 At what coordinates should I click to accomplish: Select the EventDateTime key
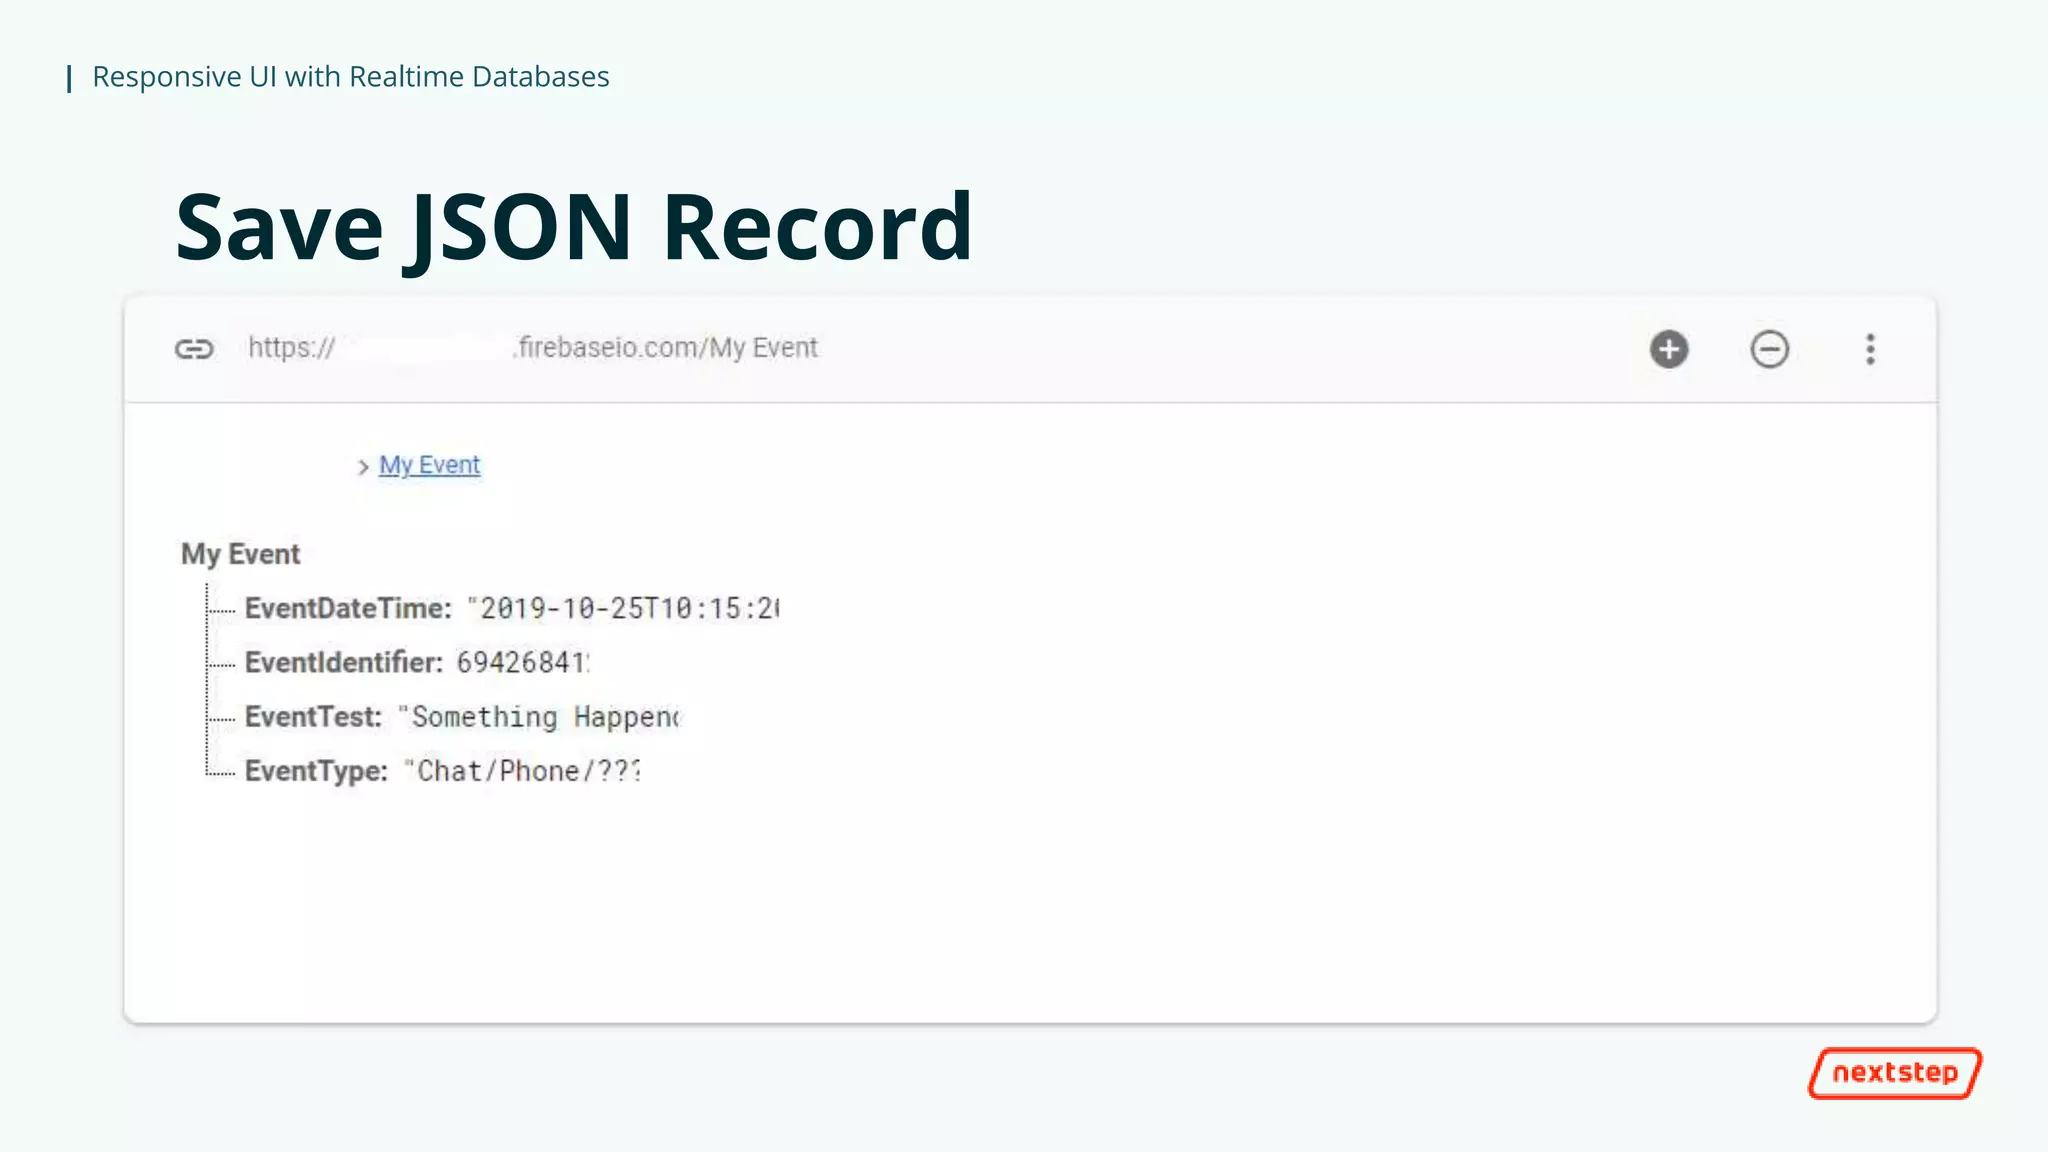pyautogui.click(x=348, y=608)
